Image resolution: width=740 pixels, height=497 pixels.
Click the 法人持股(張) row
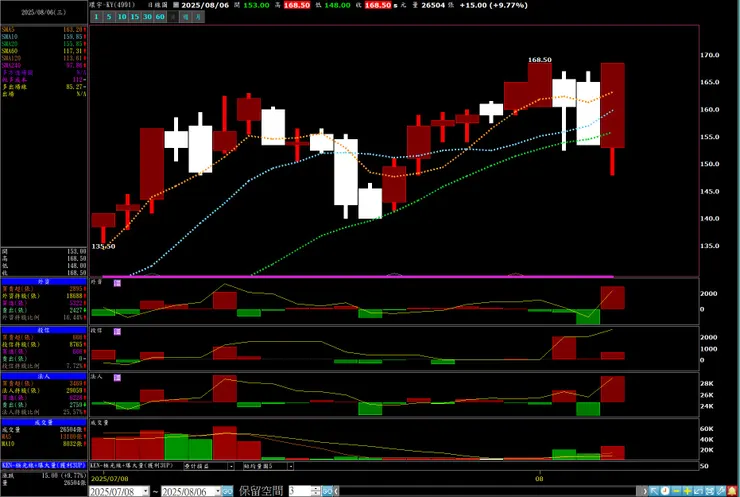(44, 391)
